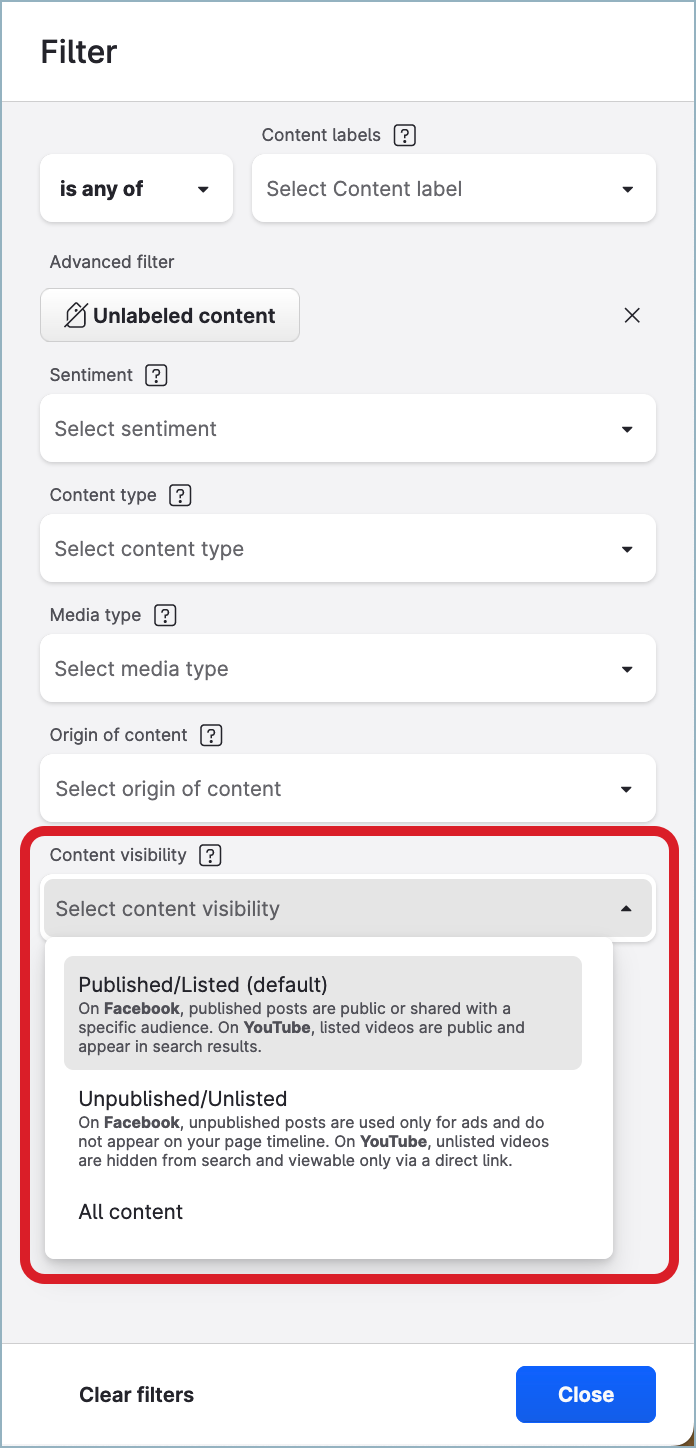Click the Content visibility help icon

210,855
